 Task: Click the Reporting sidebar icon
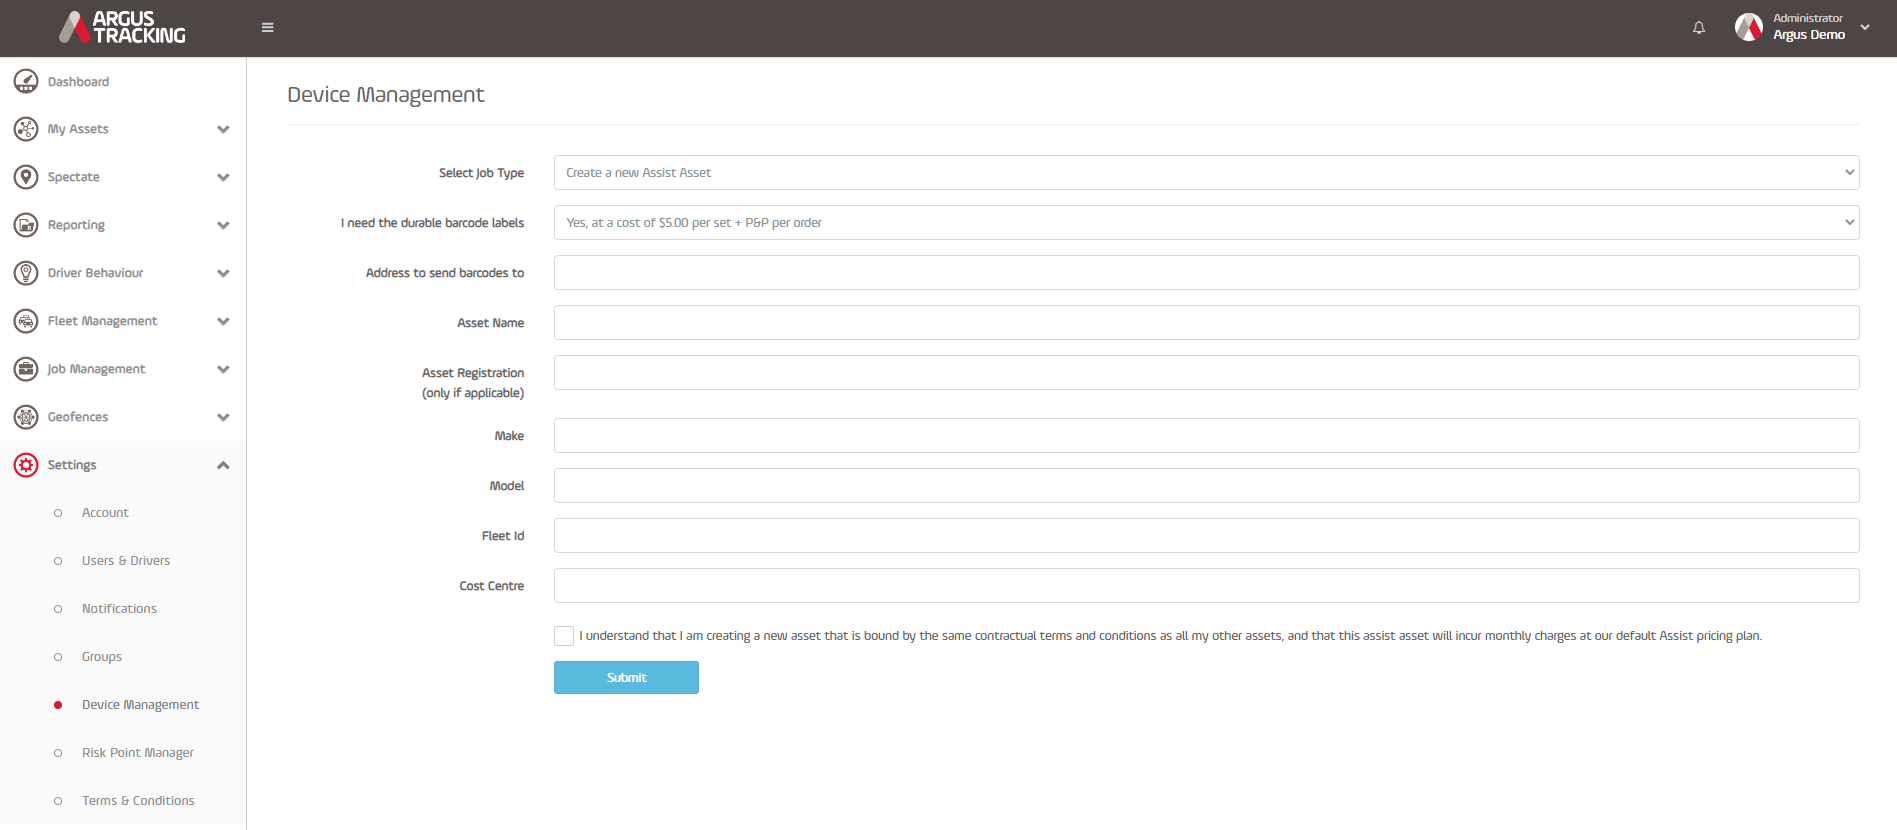[26, 225]
